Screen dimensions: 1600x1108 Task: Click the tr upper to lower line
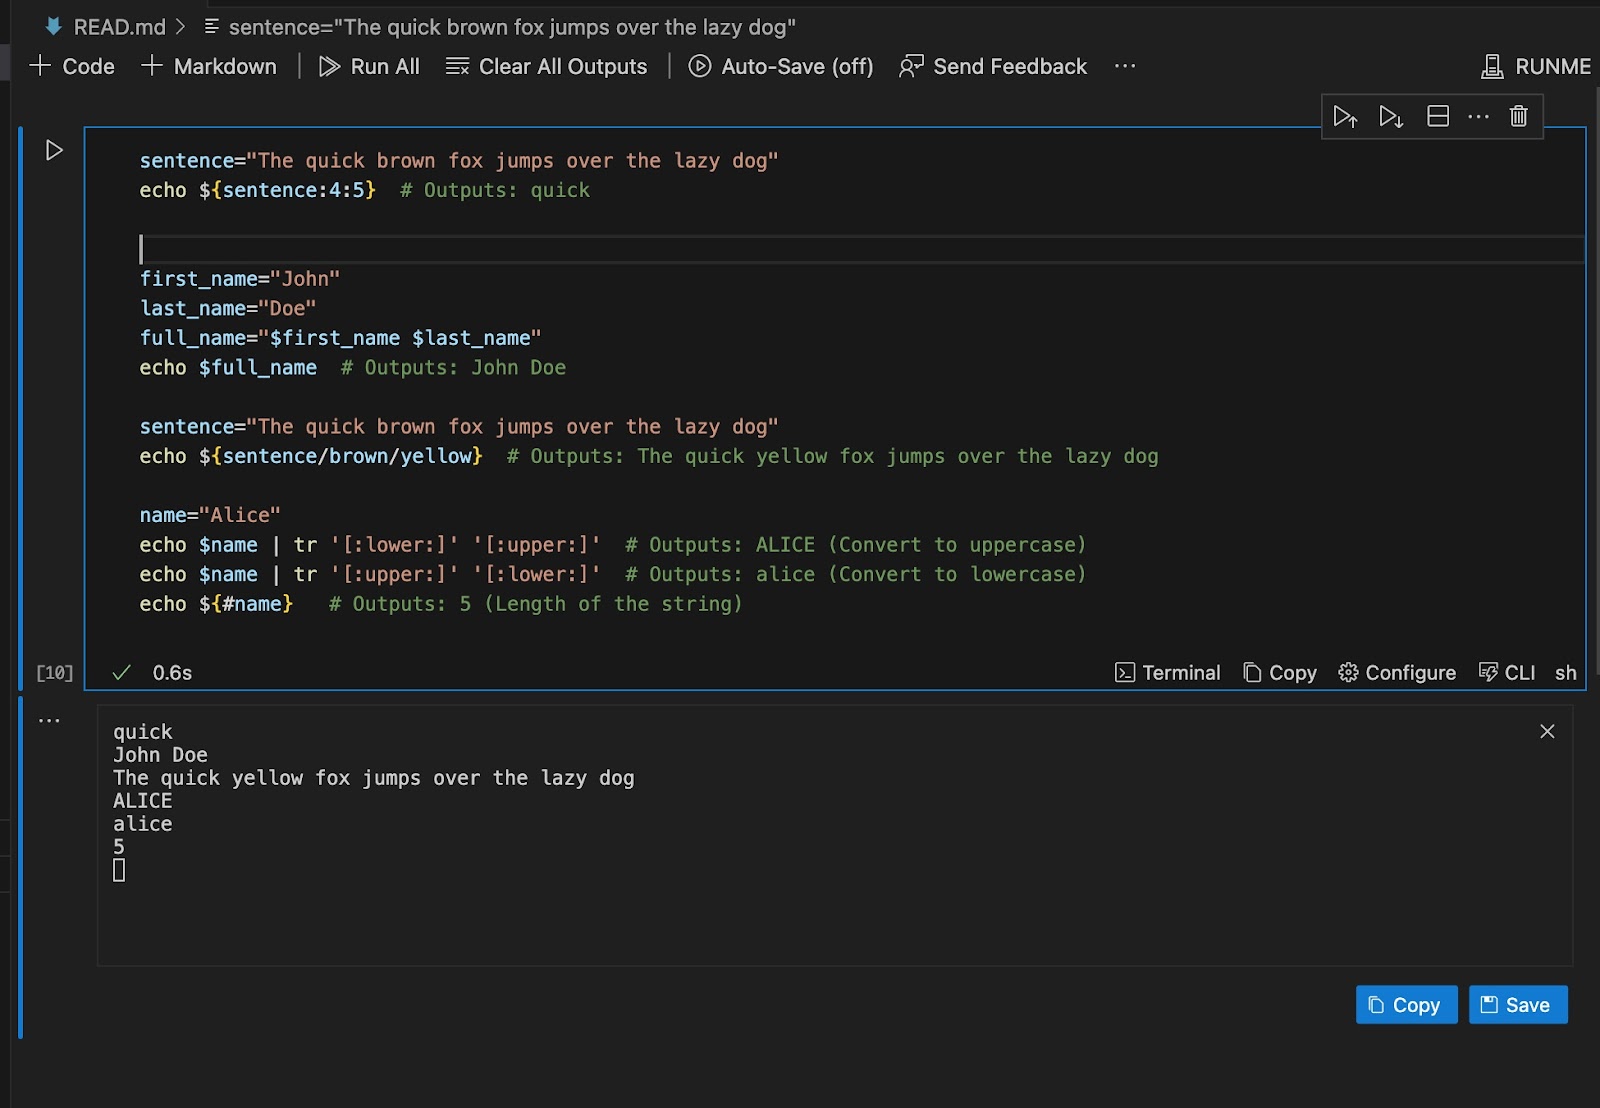tap(613, 574)
